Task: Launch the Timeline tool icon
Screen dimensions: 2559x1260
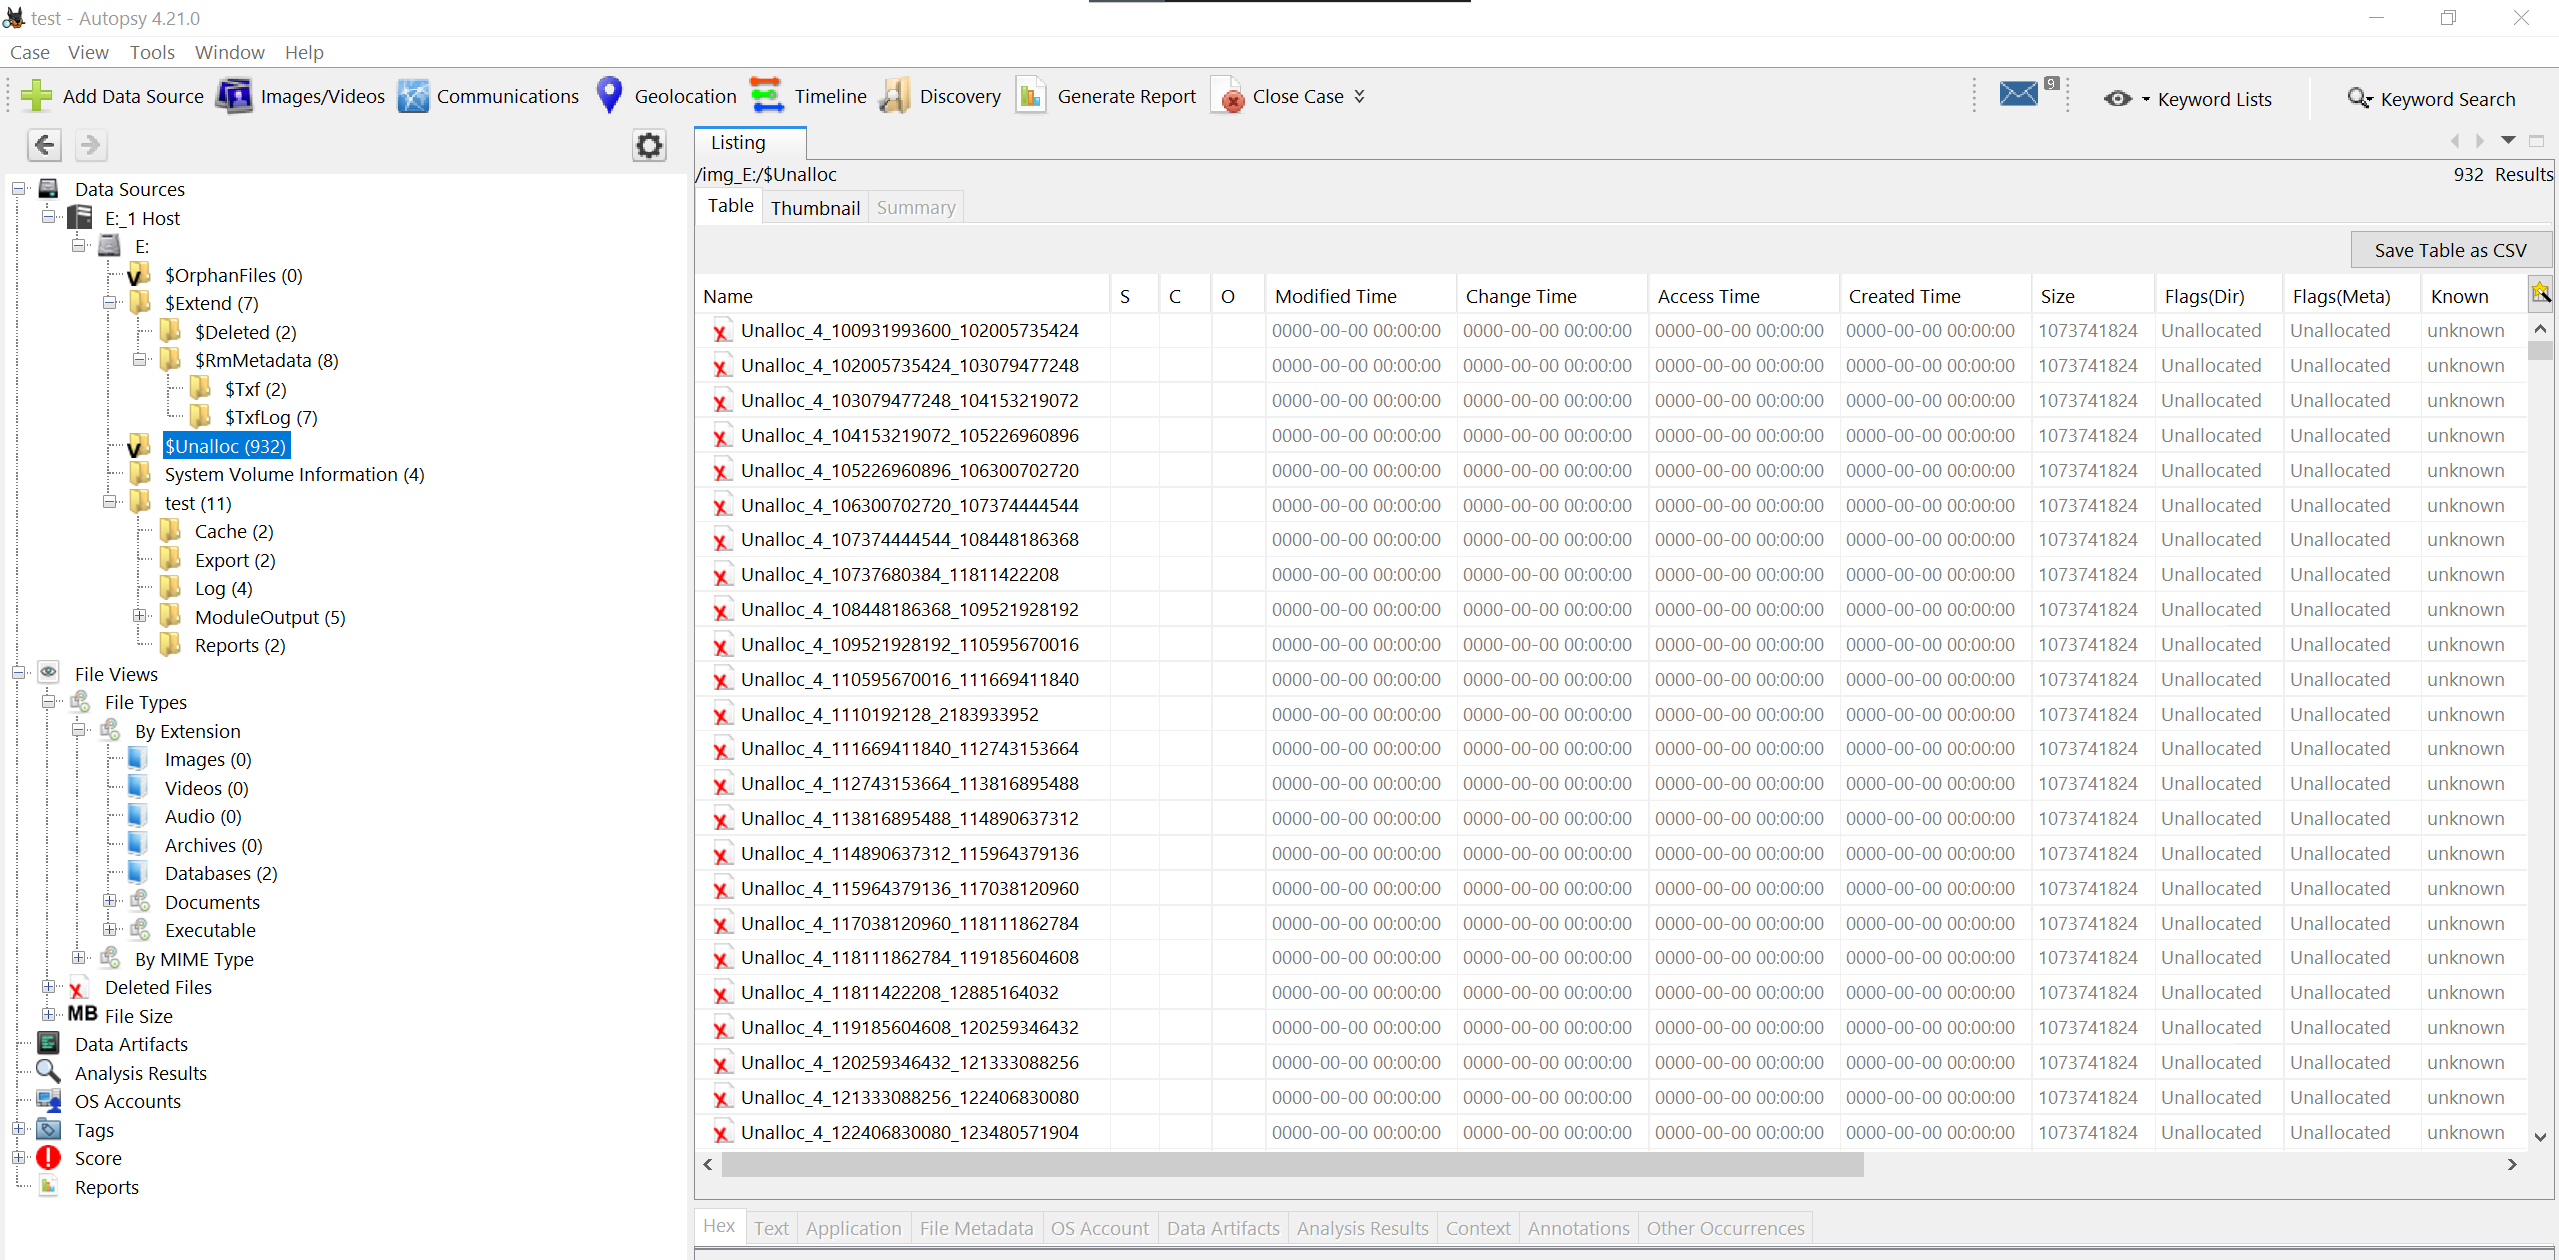Action: click(767, 96)
